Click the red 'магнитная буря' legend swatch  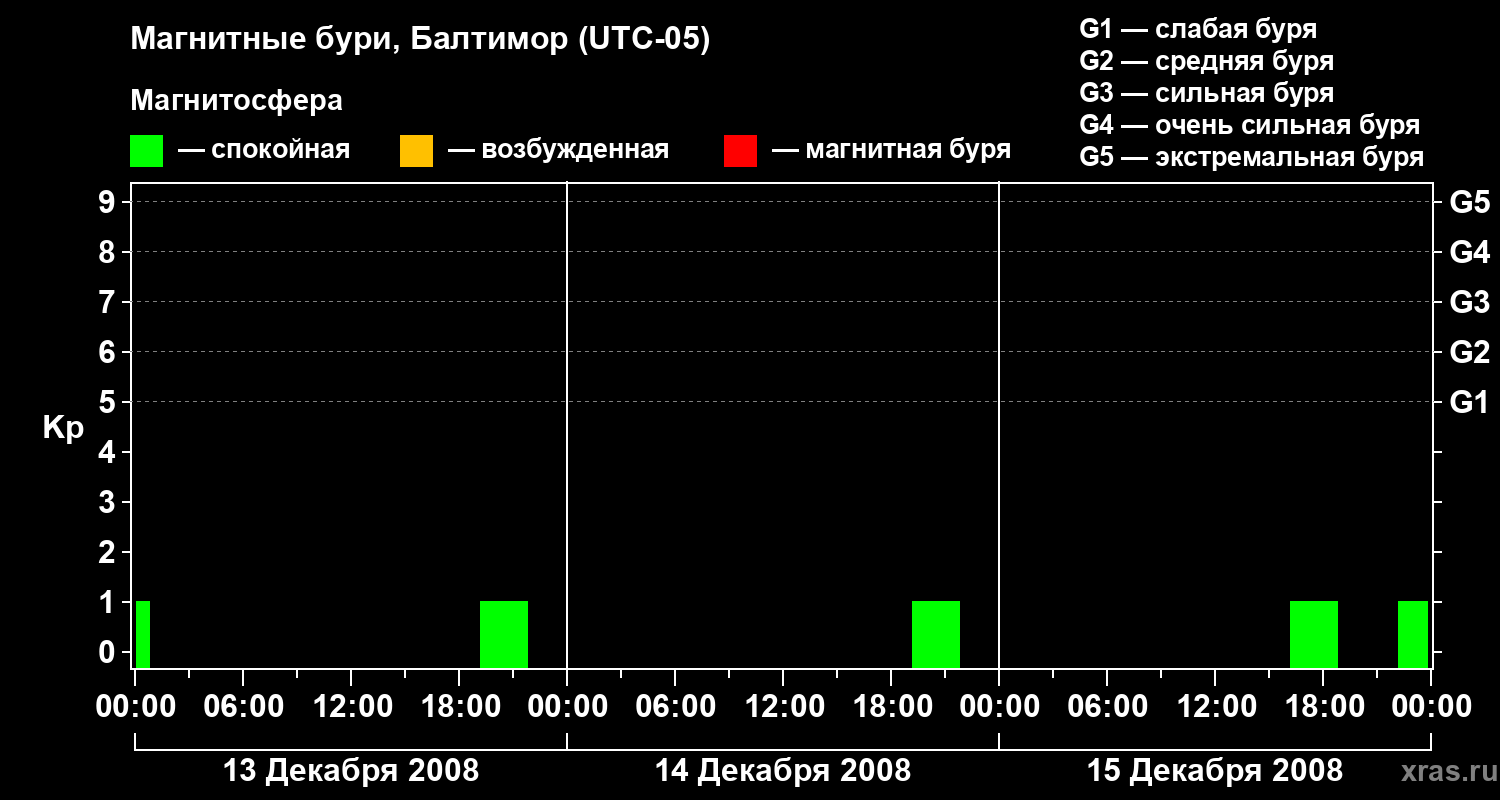[x=740, y=150]
